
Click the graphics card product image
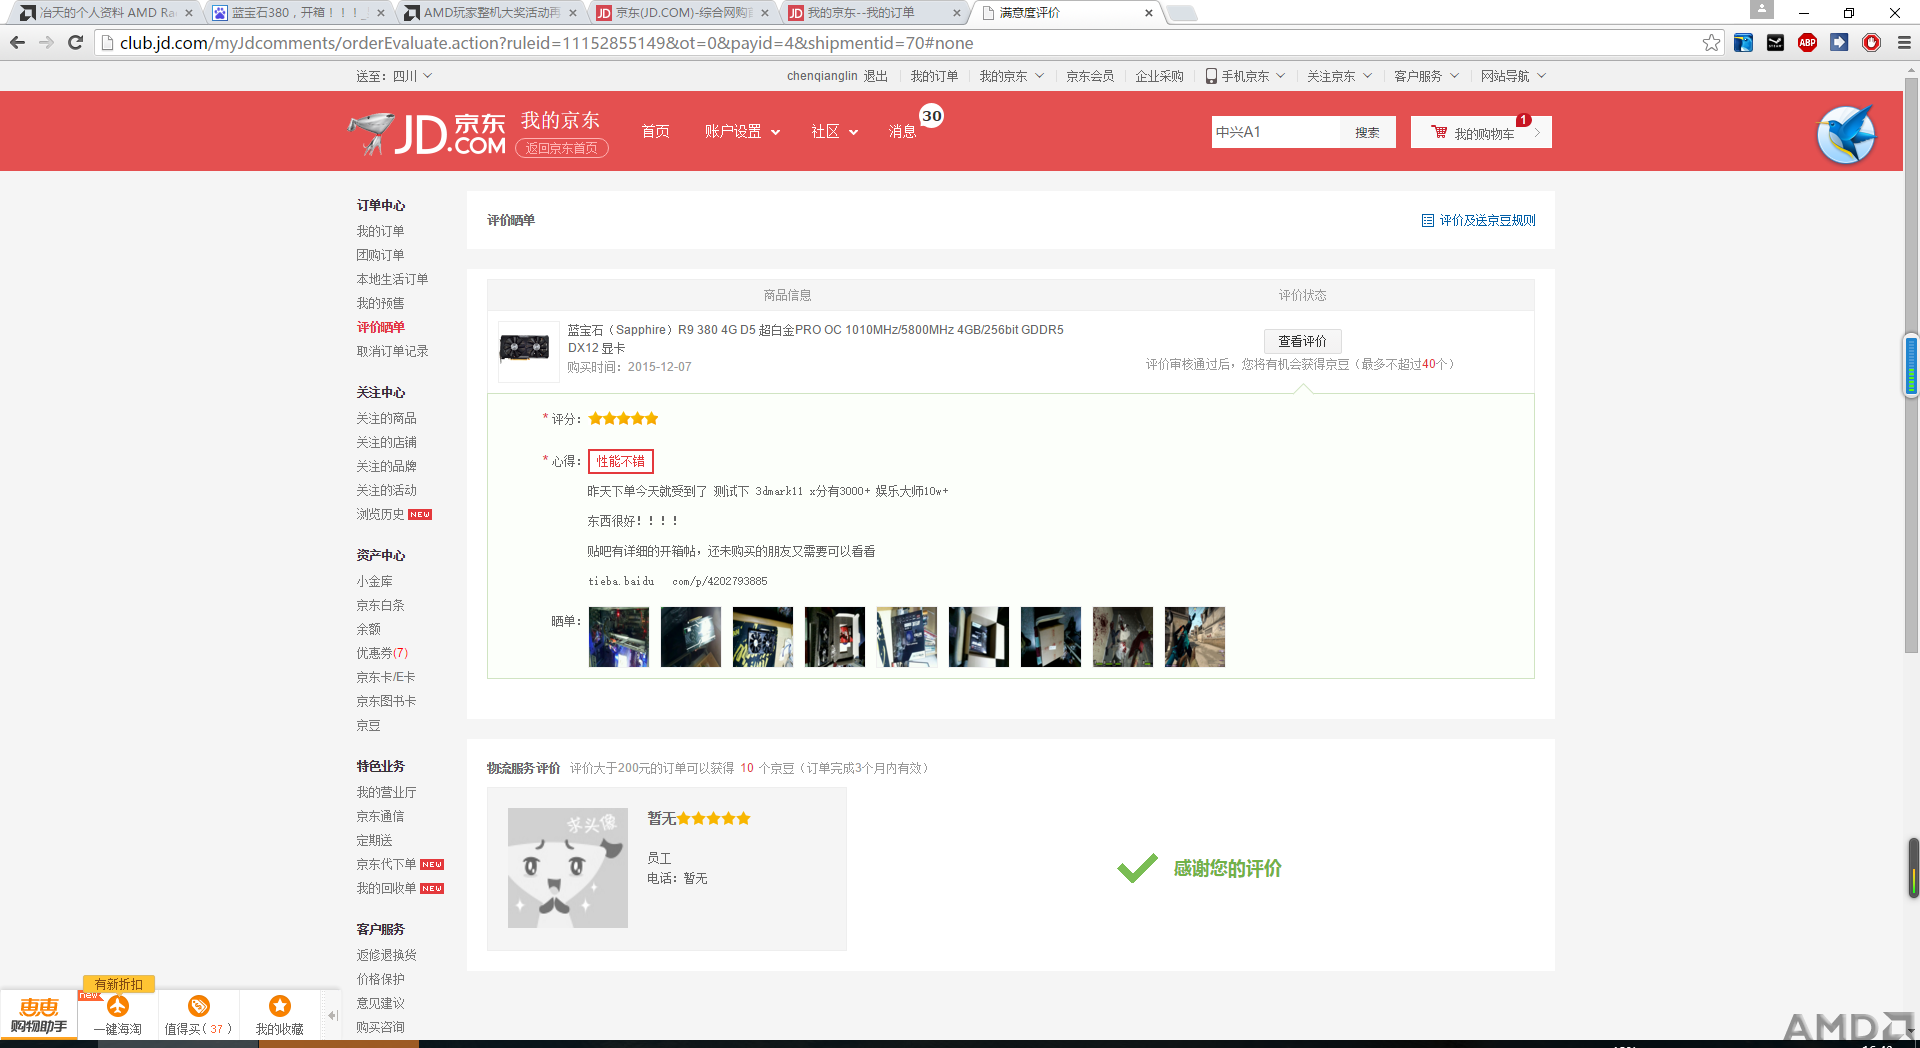pyautogui.click(x=529, y=350)
